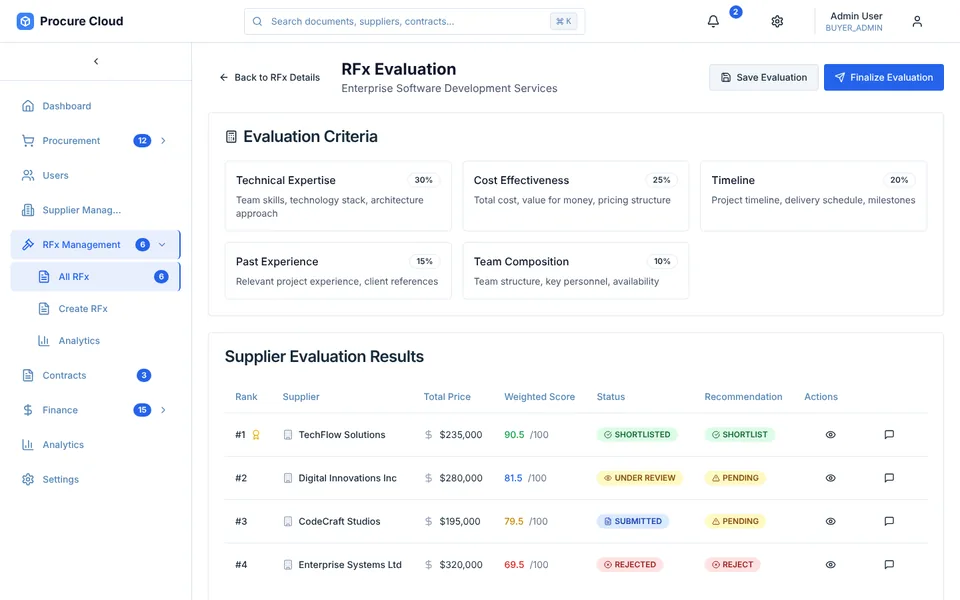Image resolution: width=960 pixels, height=600 pixels.
Task: Focus the search documents field
Action: click(x=414, y=21)
